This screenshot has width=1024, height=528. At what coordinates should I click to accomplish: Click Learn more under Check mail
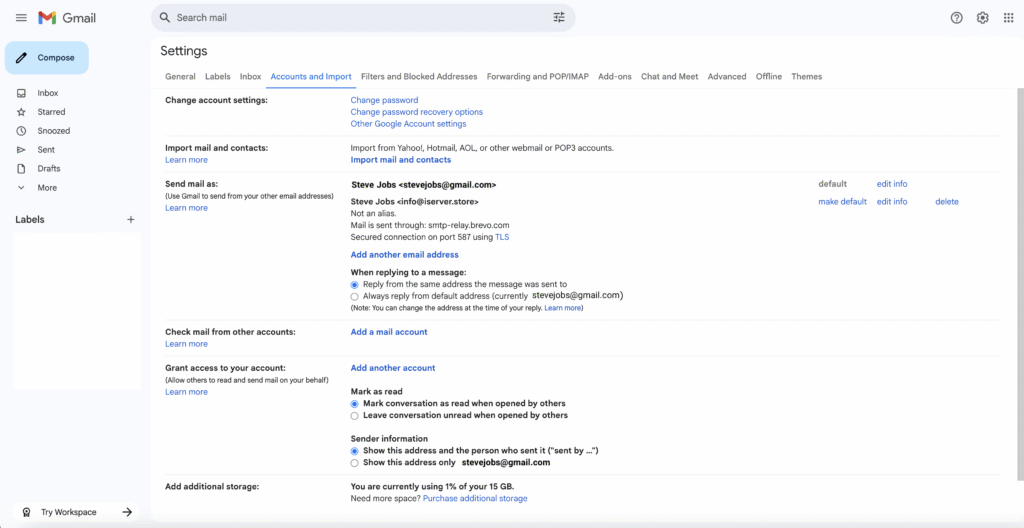click(186, 344)
